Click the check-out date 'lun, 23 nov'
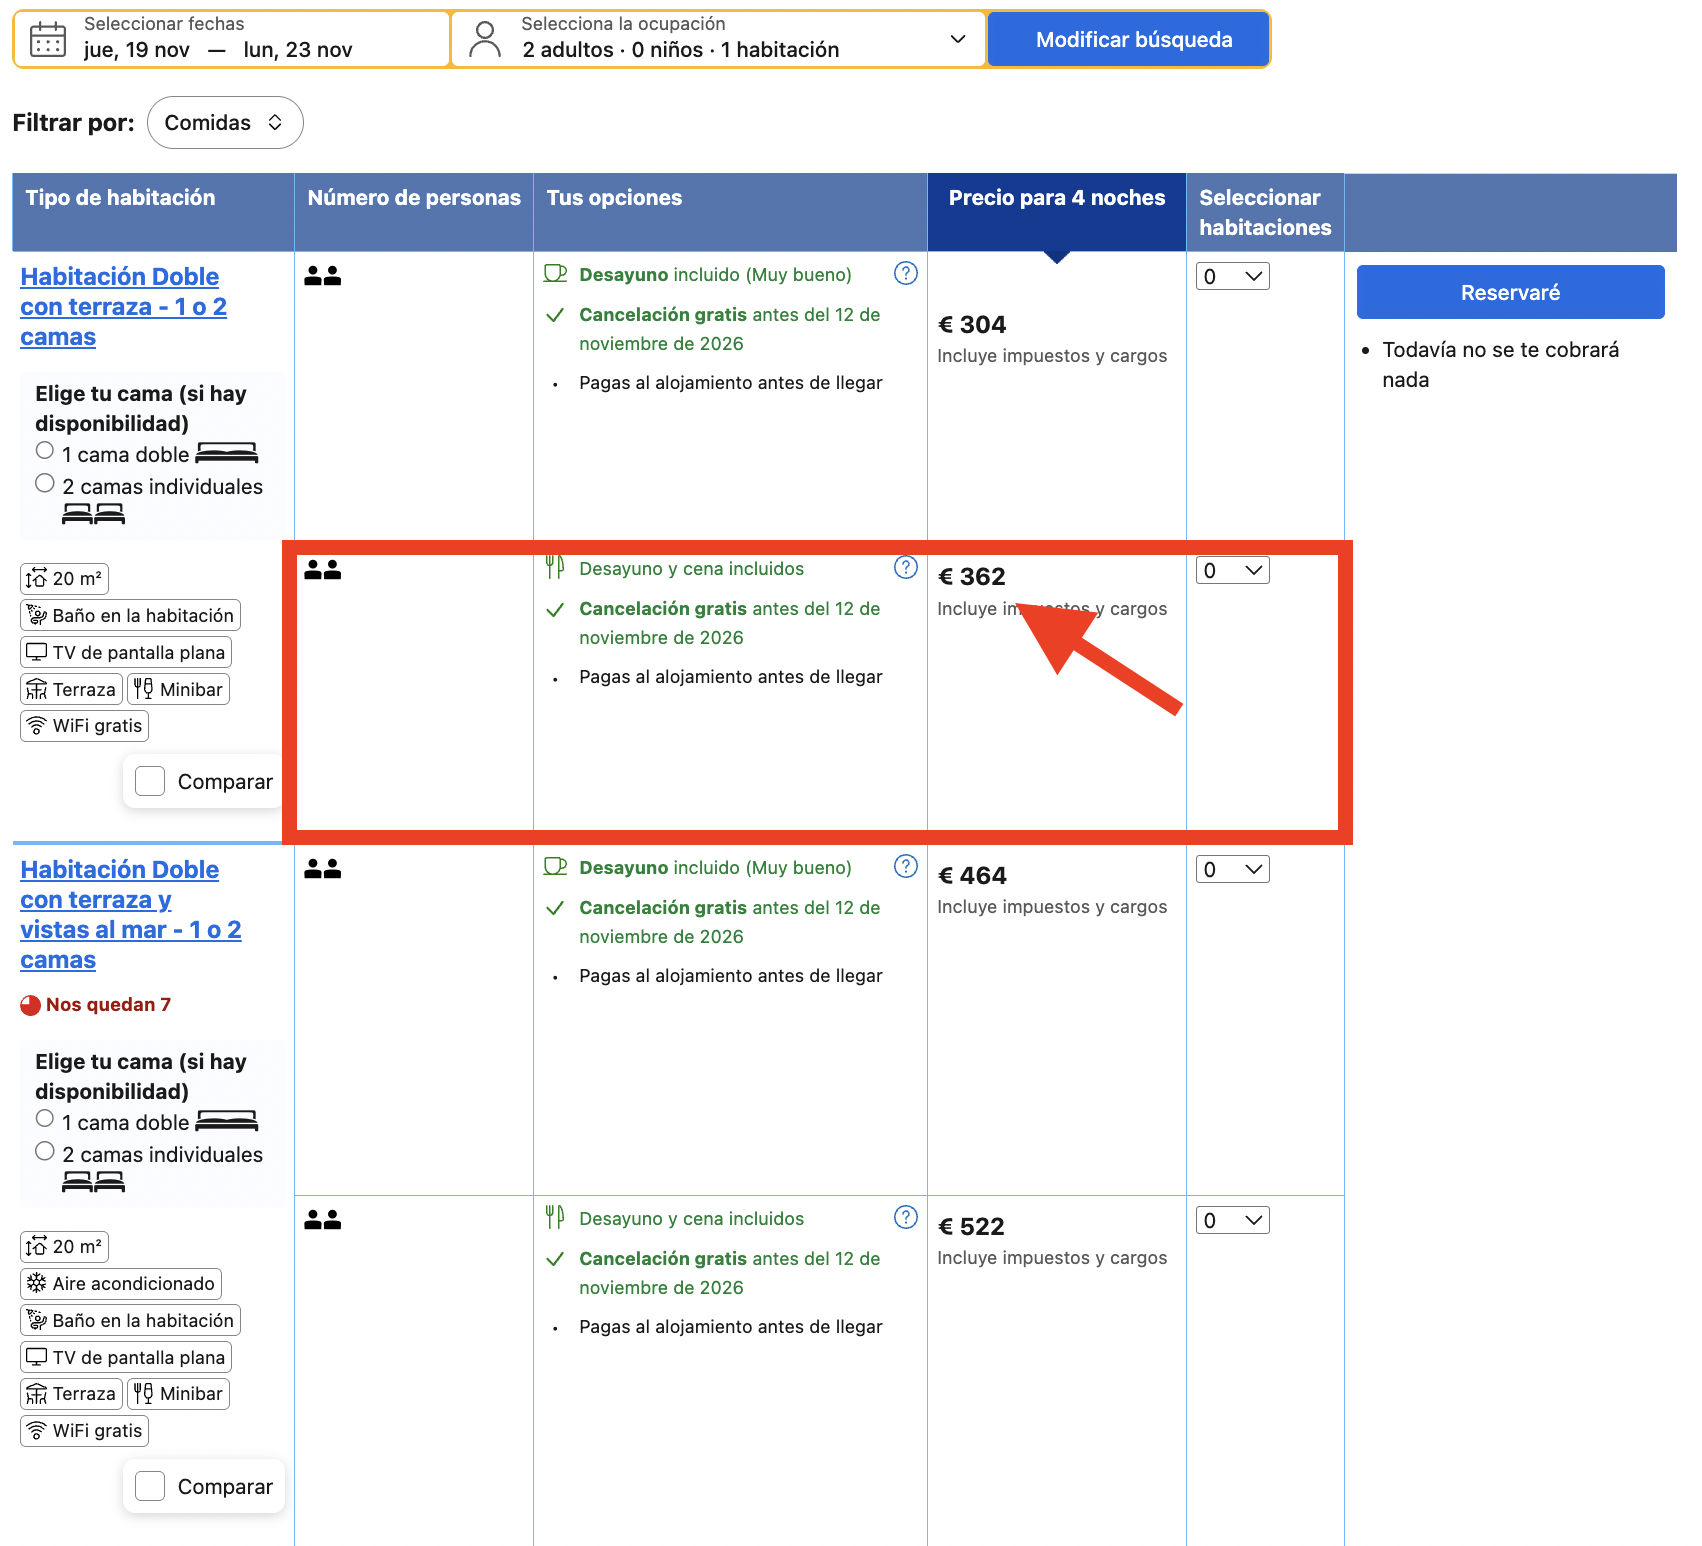 click(x=298, y=50)
